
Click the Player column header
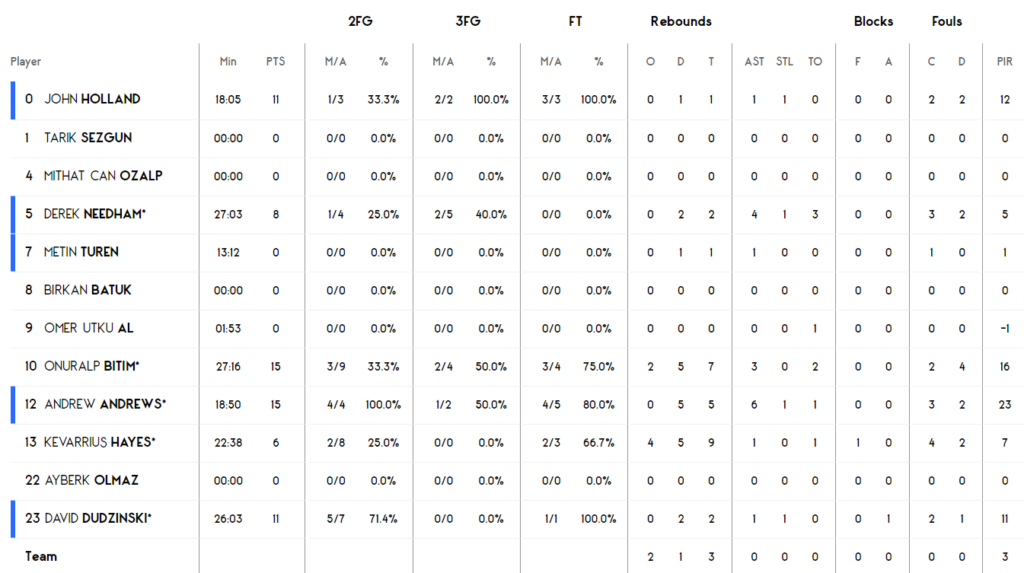(26, 61)
